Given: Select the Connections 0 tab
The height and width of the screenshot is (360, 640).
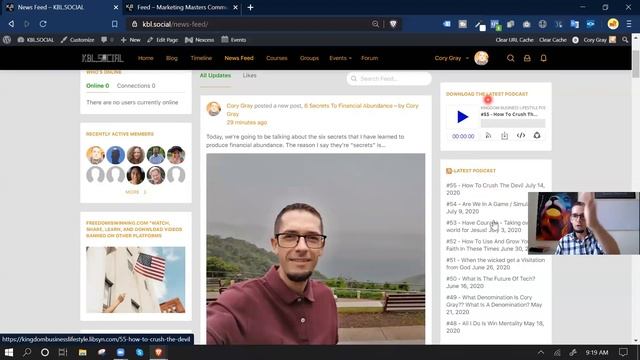Looking at the screenshot, I should [136, 86].
